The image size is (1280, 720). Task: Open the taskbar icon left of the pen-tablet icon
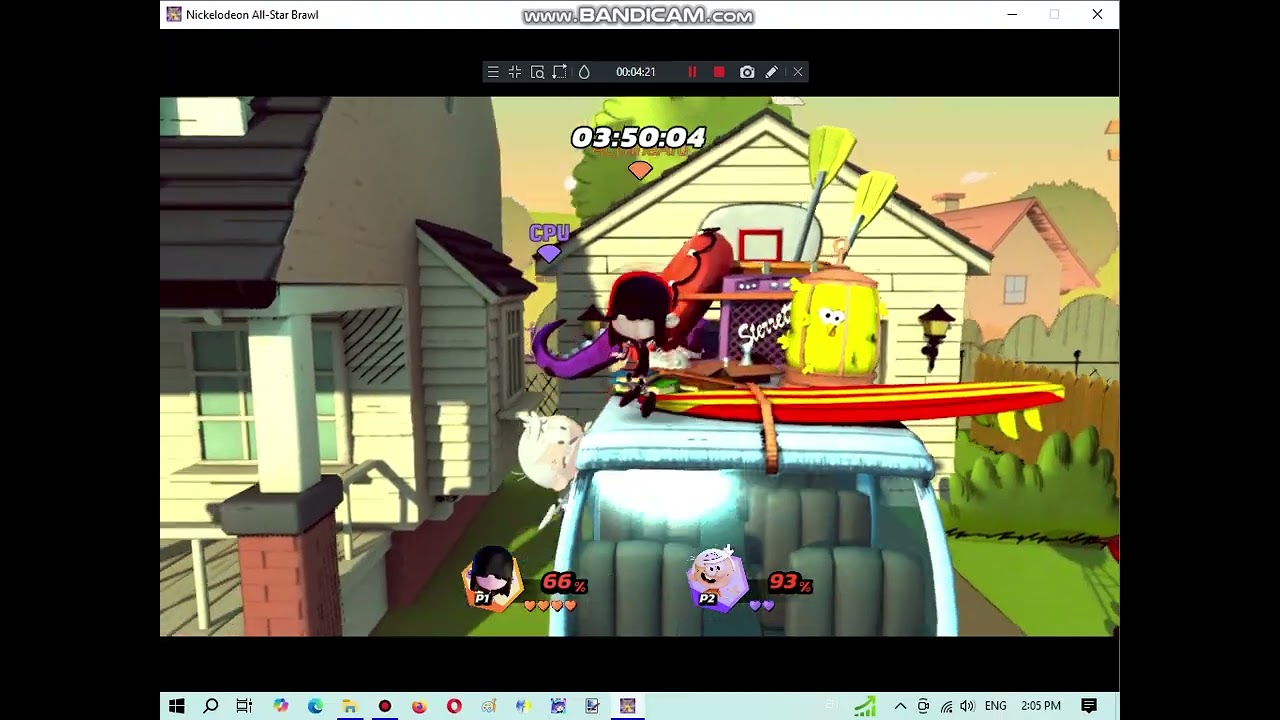(x=558, y=706)
